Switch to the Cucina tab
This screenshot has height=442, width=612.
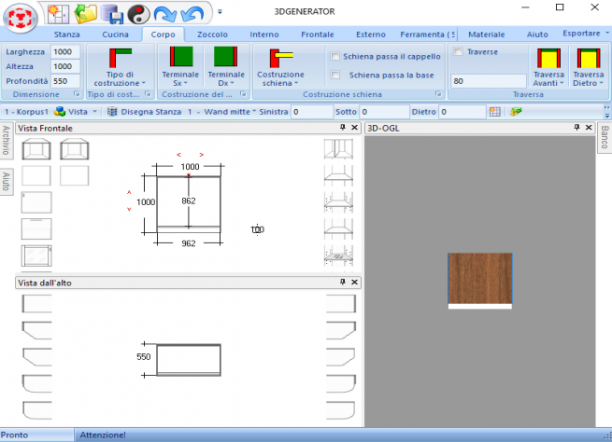(115, 34)
